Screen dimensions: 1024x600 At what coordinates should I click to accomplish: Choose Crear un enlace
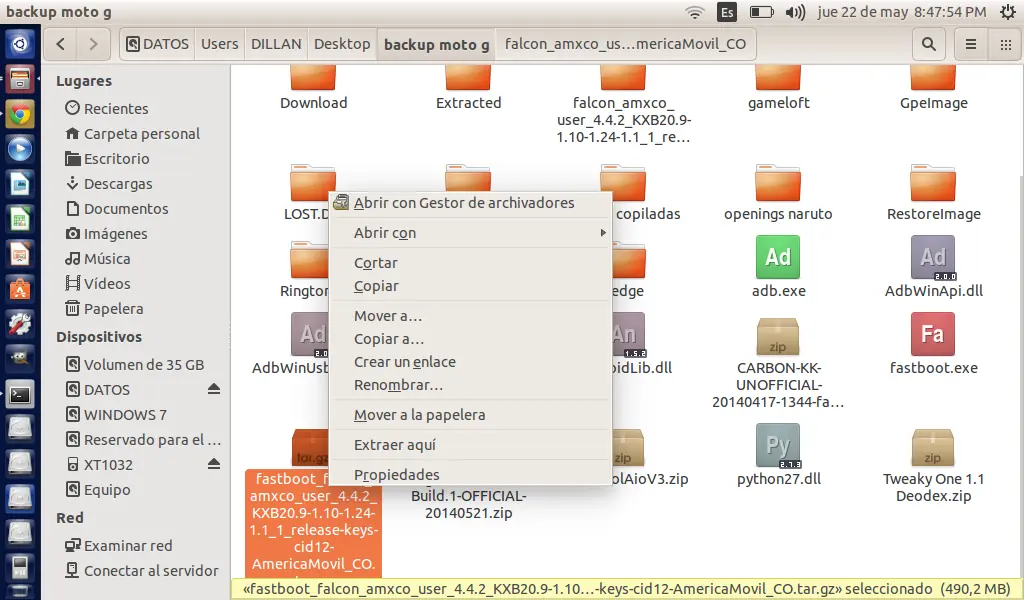point(470,362)
